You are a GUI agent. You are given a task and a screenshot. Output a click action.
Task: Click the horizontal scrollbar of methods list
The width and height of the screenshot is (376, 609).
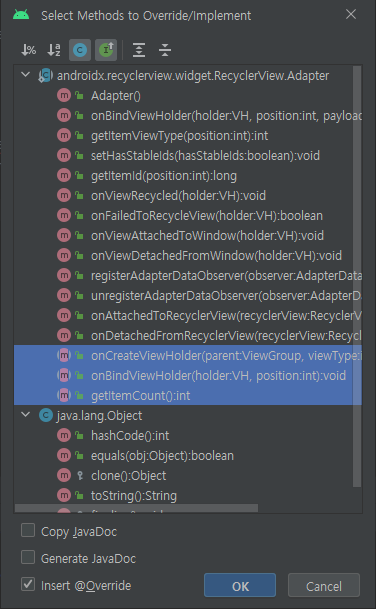[136, 508]
